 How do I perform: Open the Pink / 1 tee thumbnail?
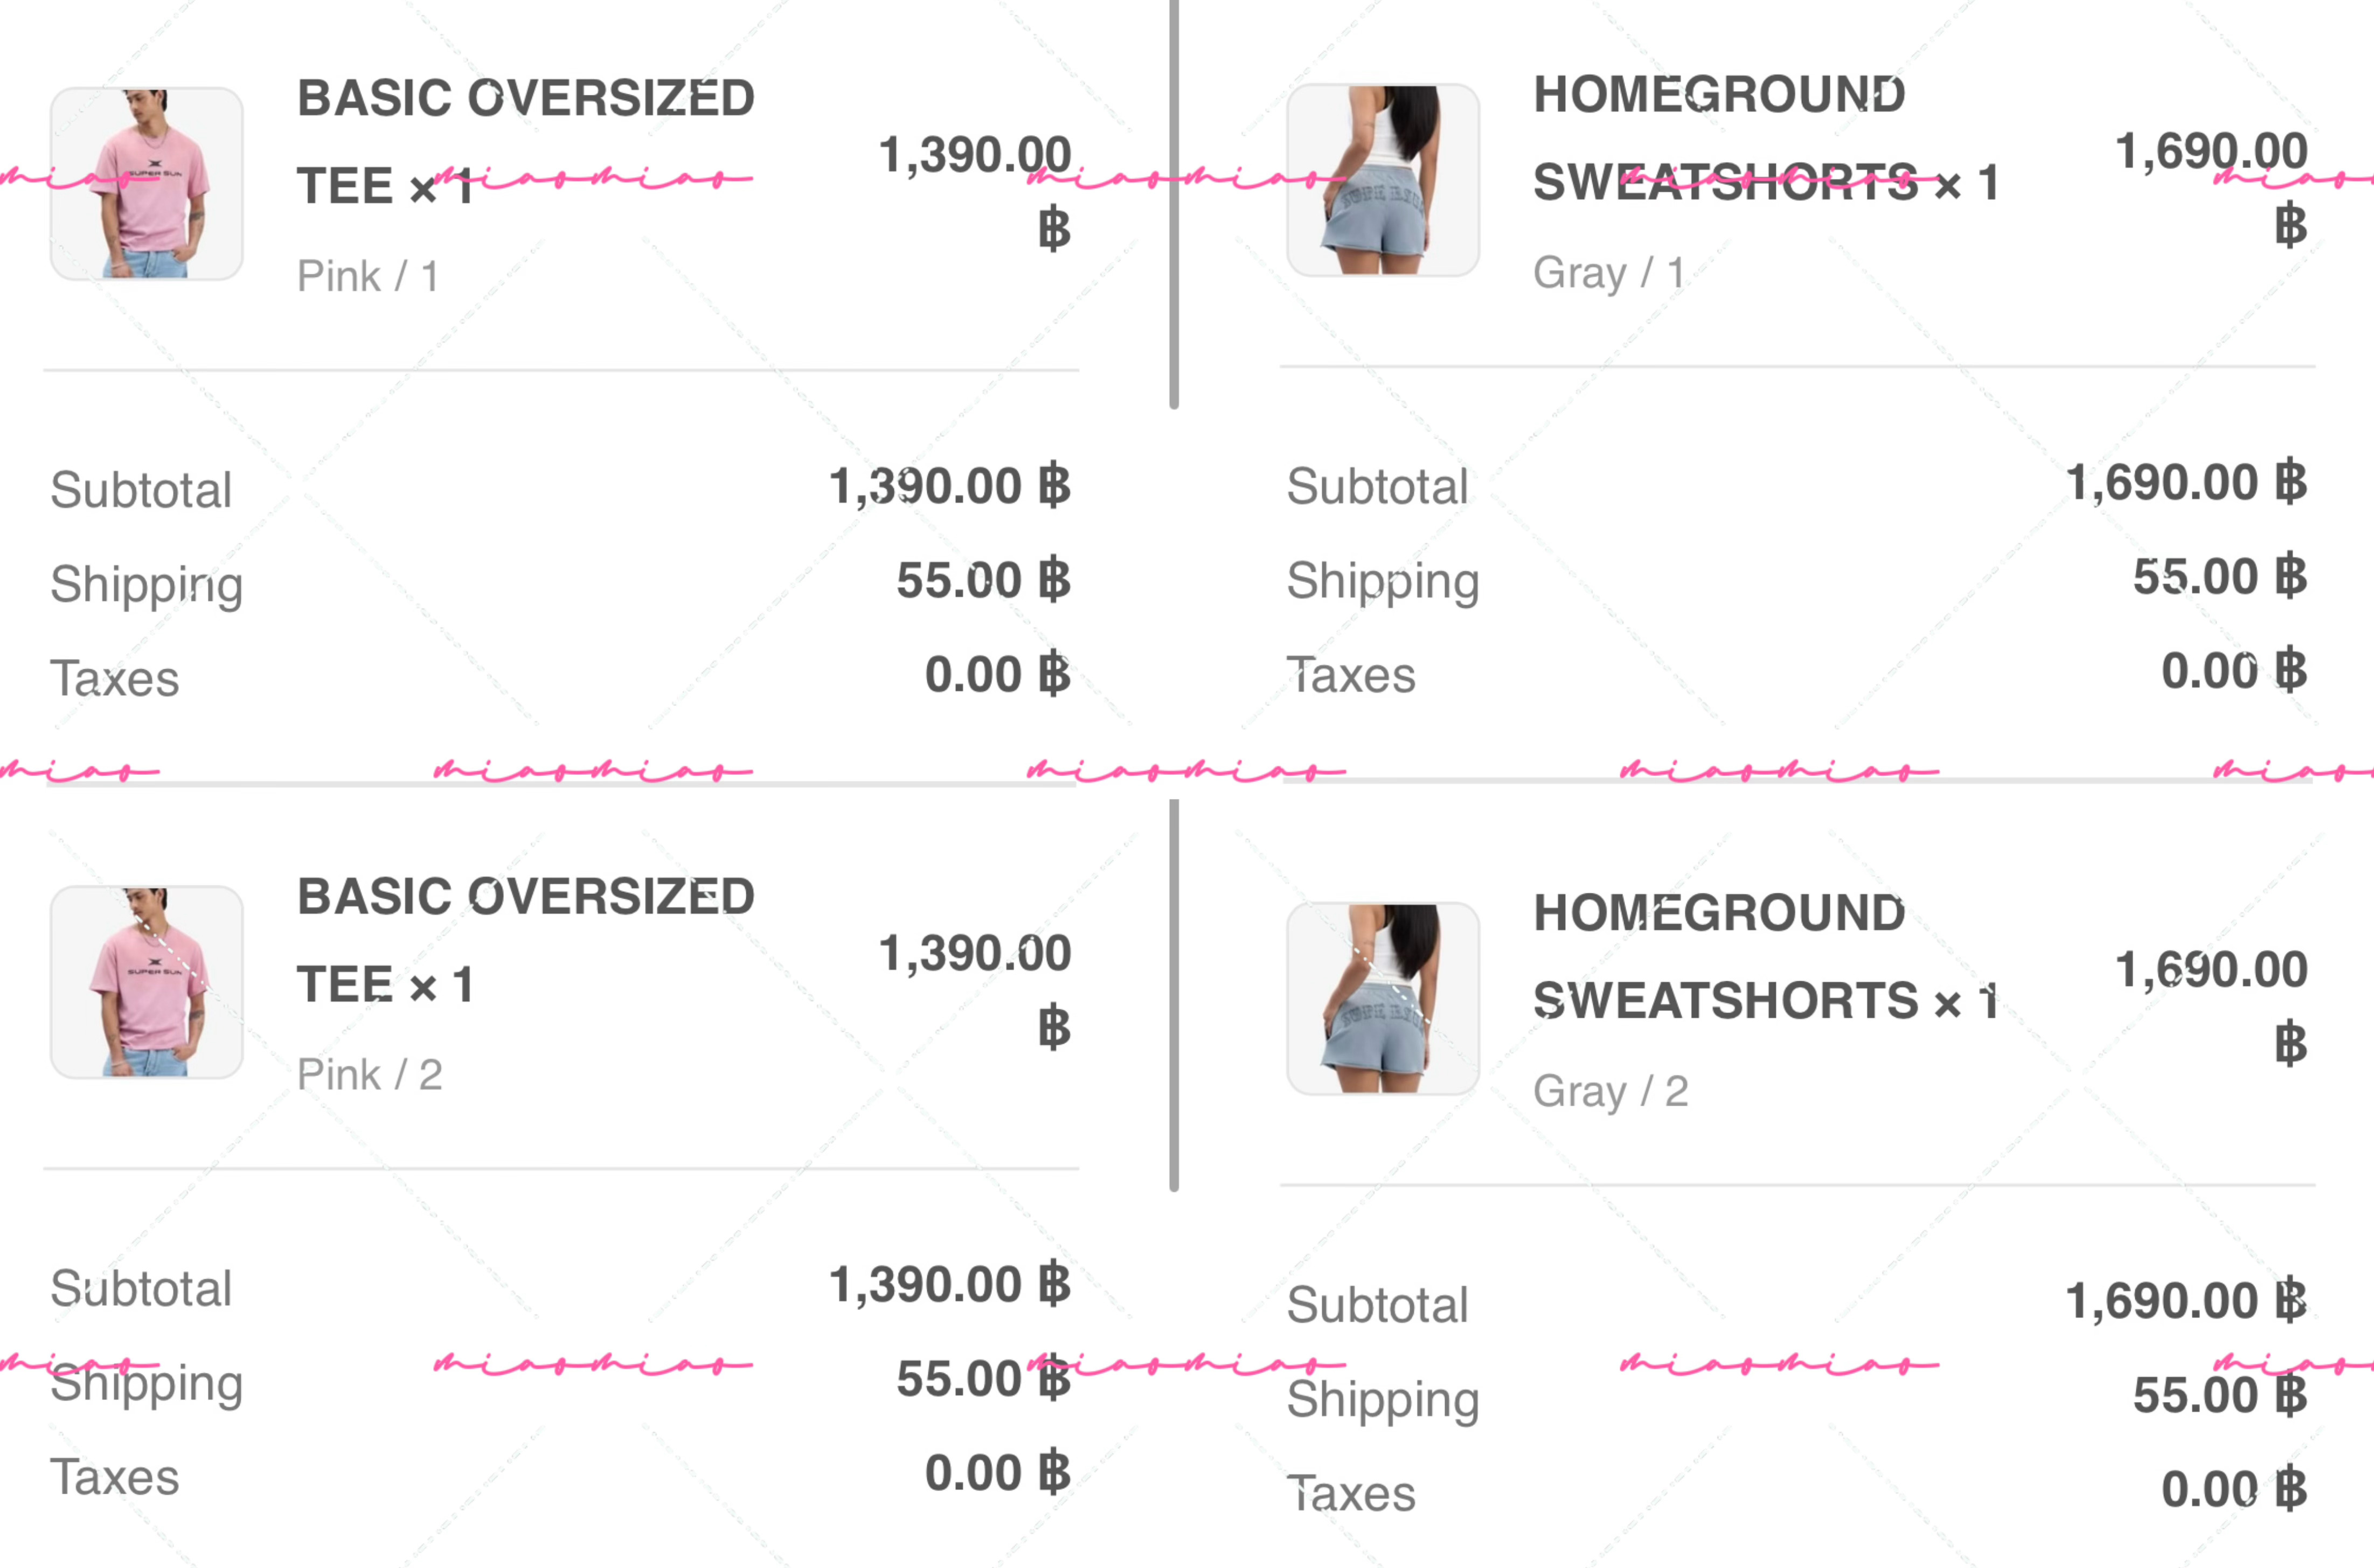pyautogui.click(x=147, y=184)
